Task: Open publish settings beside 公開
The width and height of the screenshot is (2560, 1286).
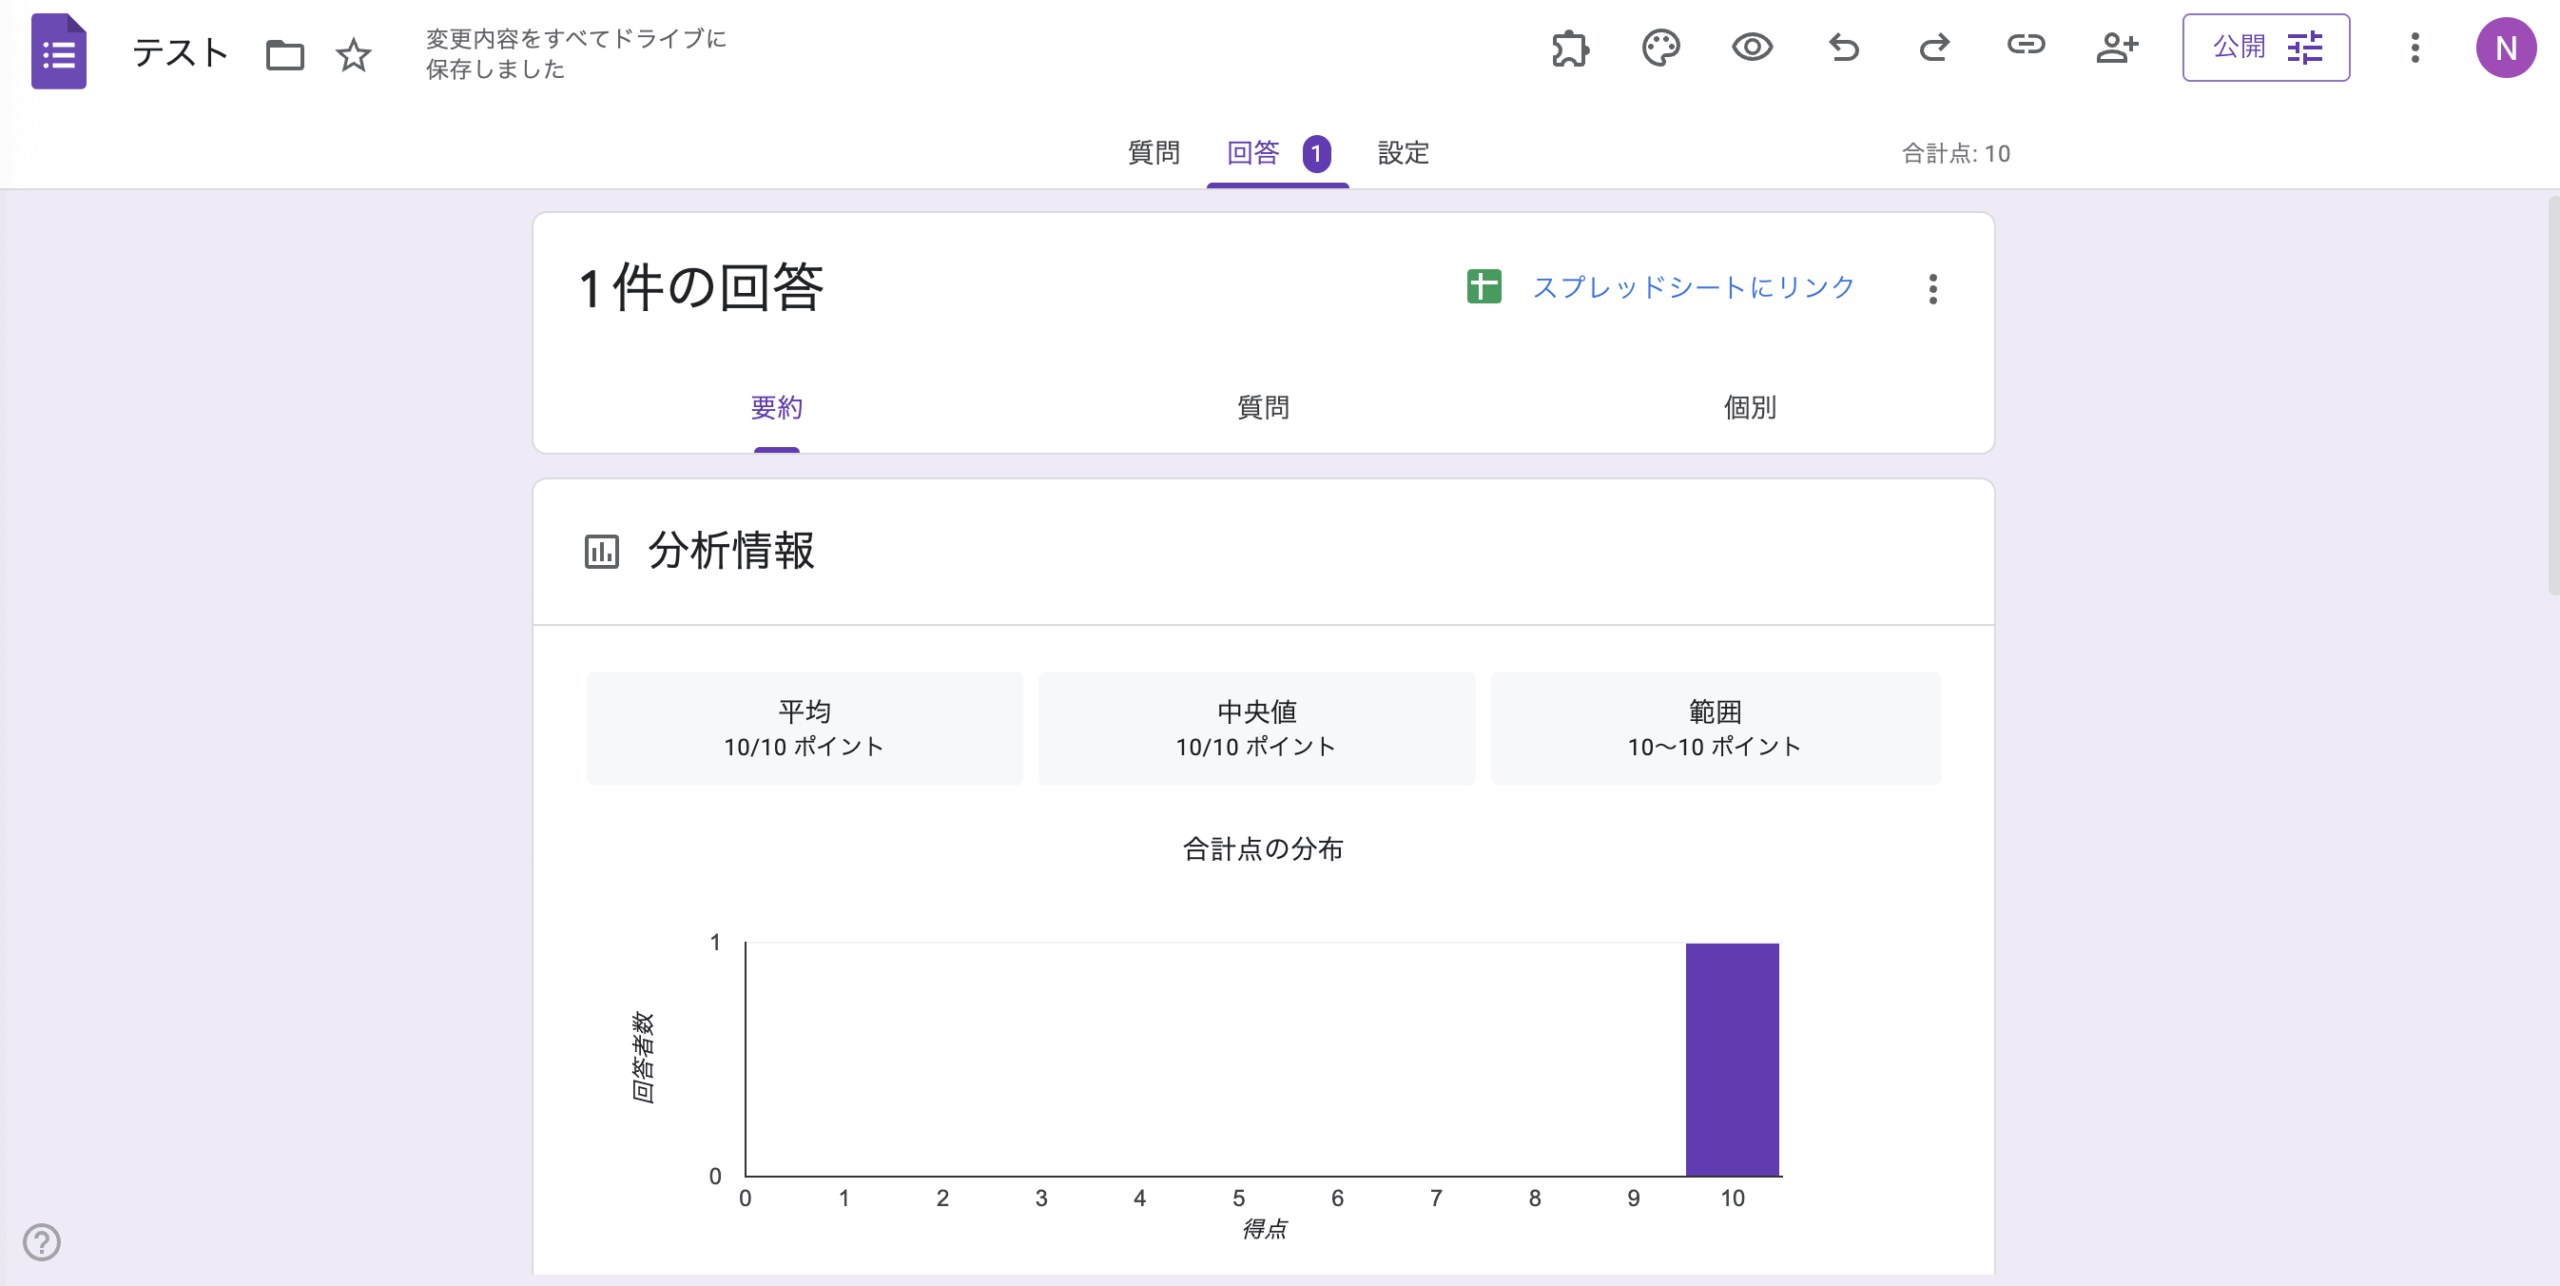Action: 2305,46
